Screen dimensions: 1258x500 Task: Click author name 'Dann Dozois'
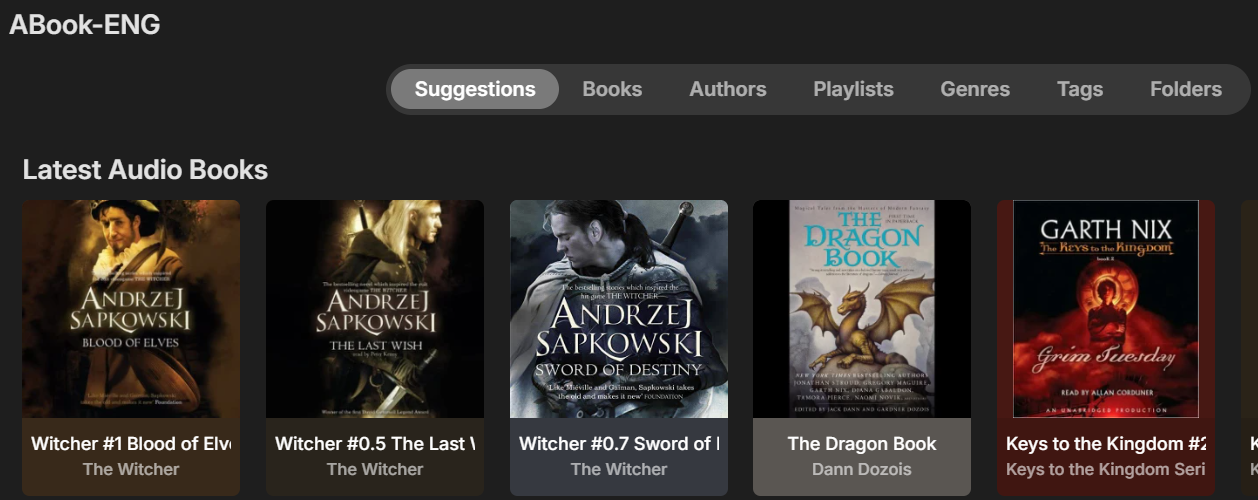pos(862,469)
